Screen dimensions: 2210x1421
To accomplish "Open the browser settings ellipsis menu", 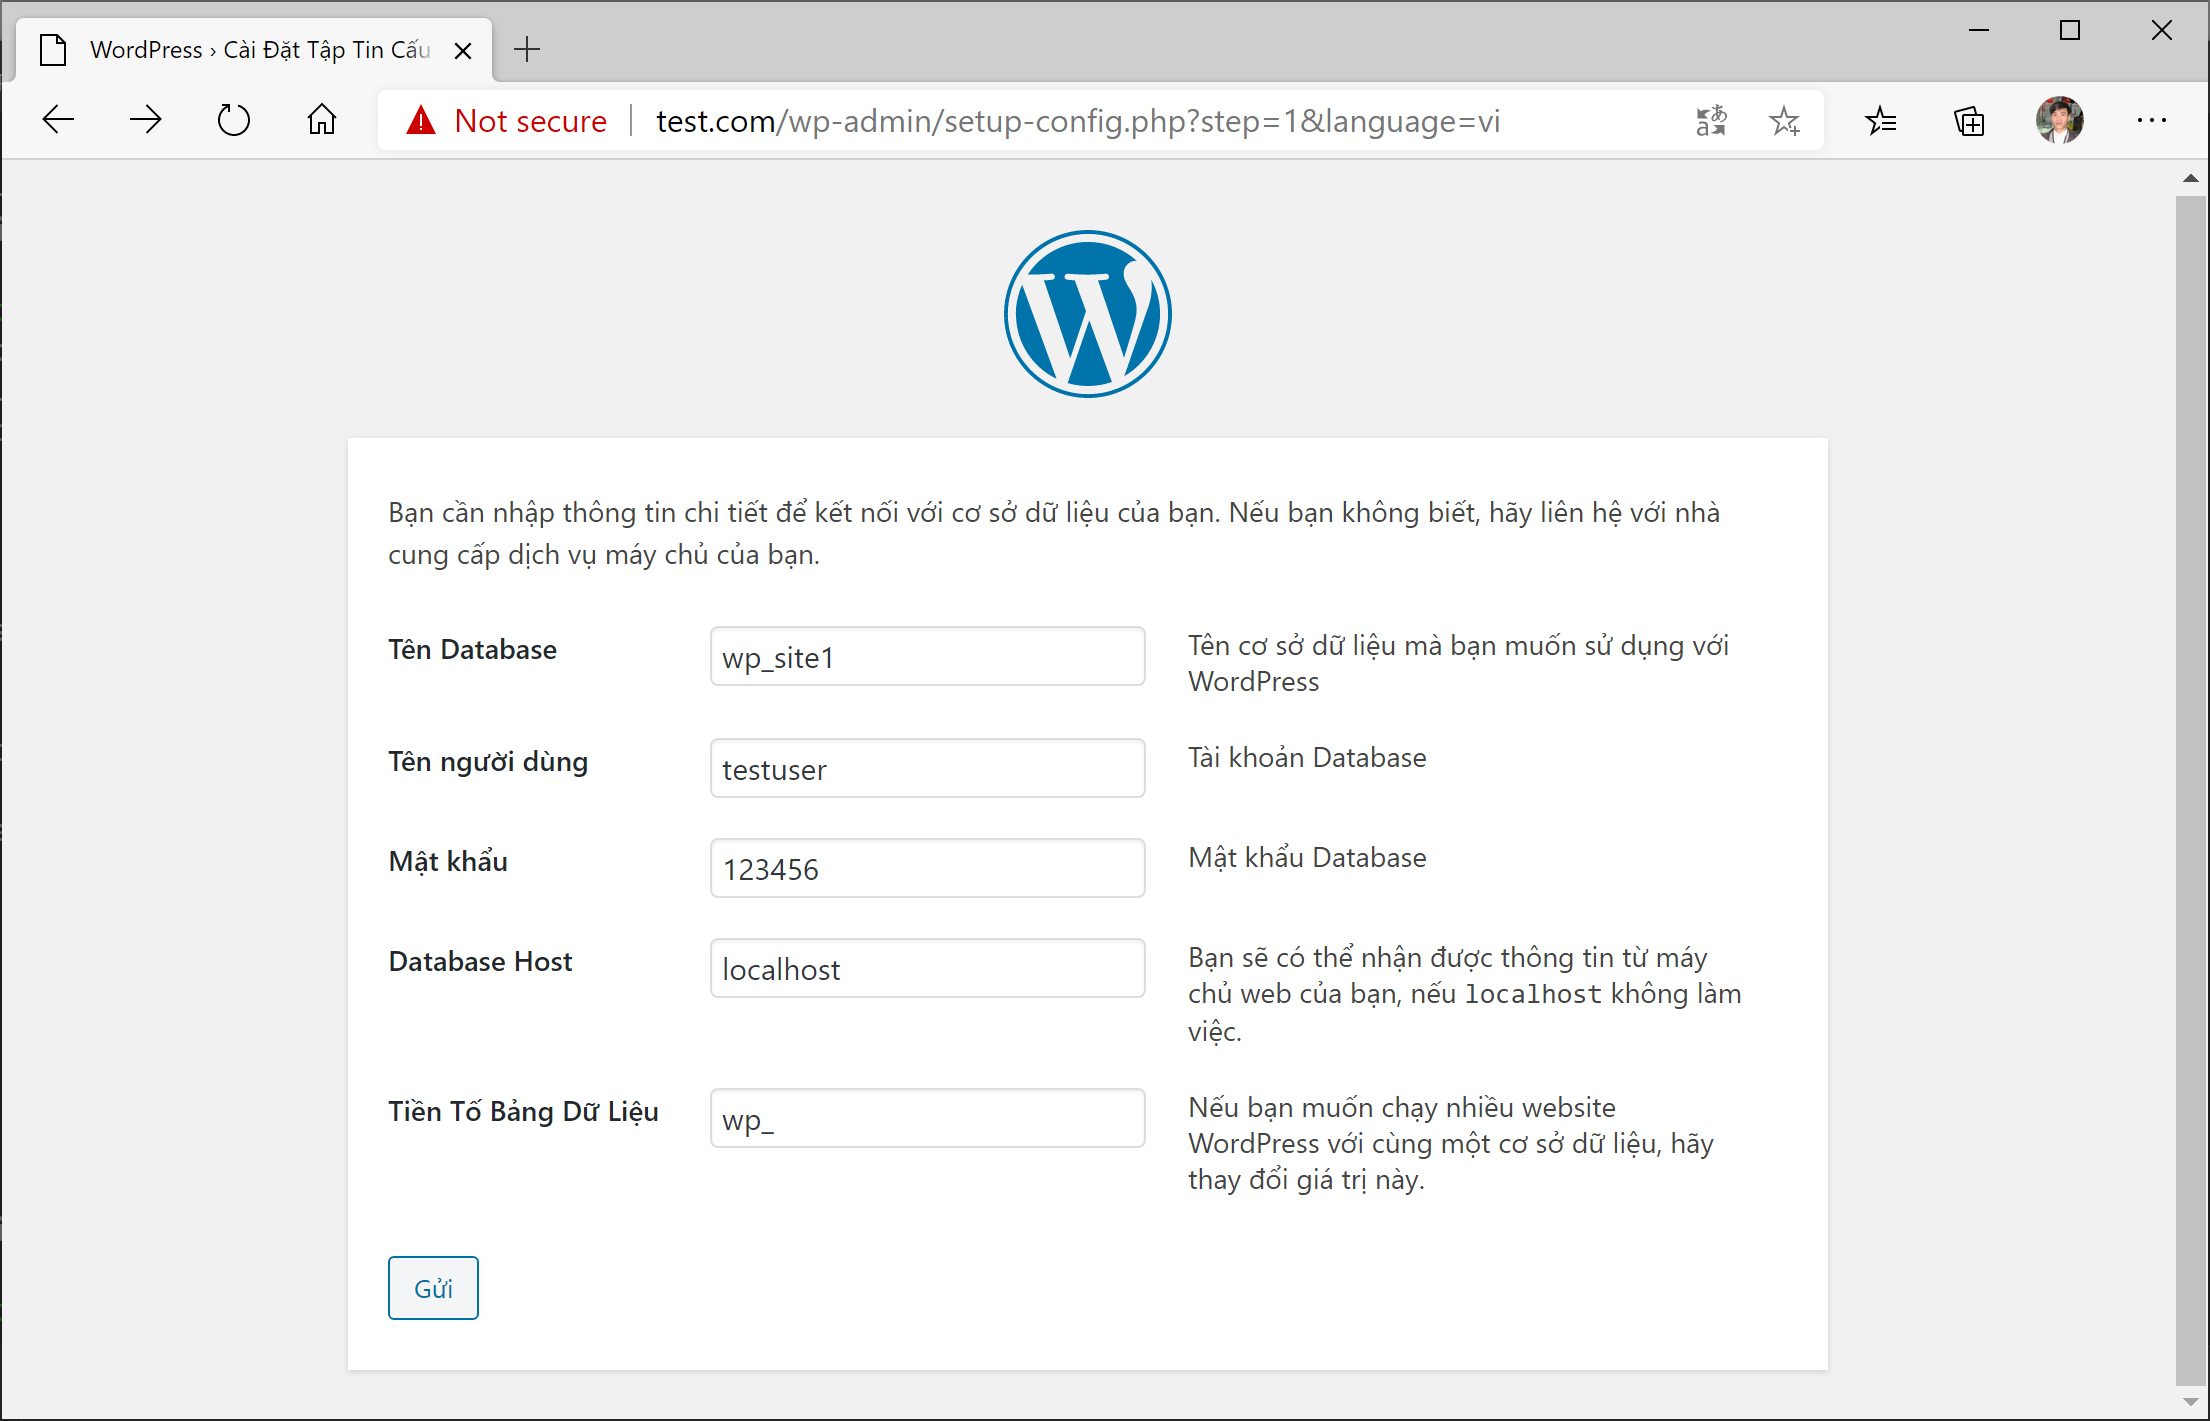I will [2151, 121].
